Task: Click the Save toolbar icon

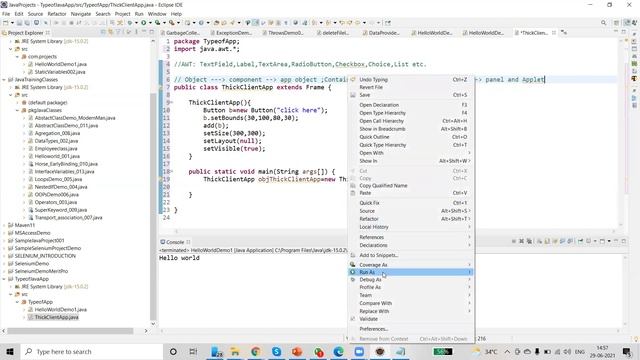Action: [x=19, y=23]
